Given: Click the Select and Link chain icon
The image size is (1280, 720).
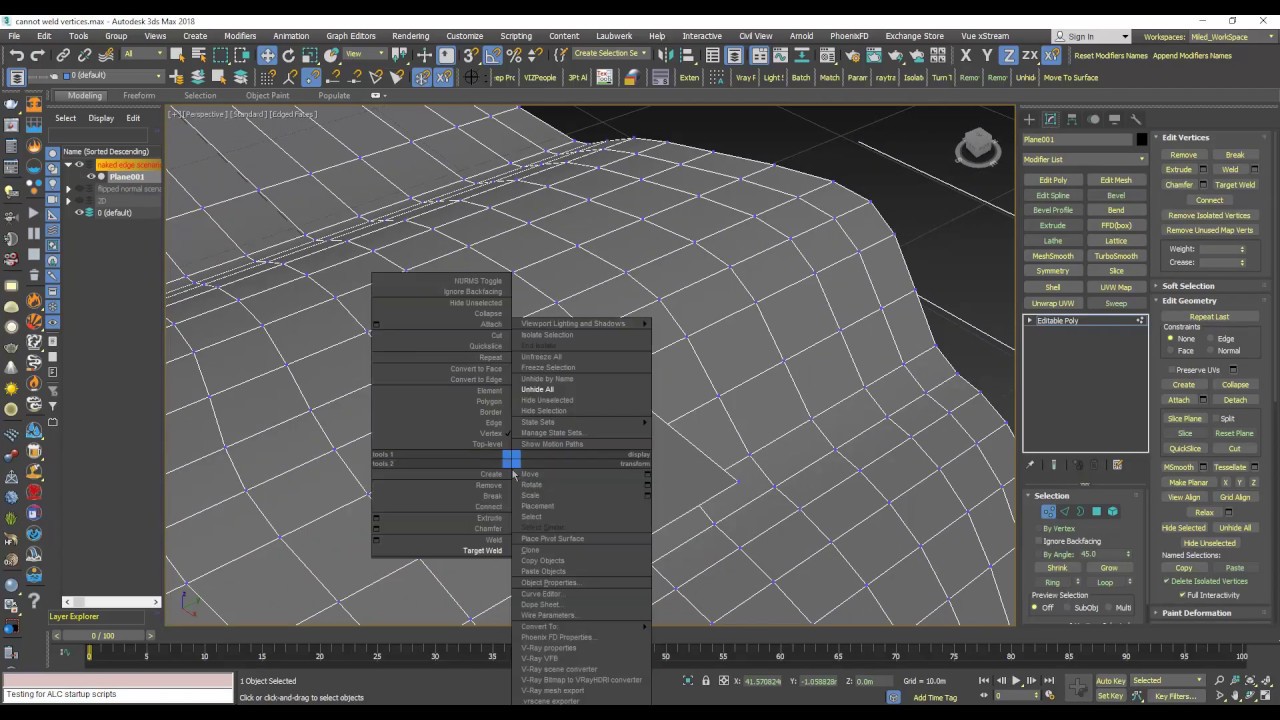Looking at the screenshot, I should click(x=63, y=55).
